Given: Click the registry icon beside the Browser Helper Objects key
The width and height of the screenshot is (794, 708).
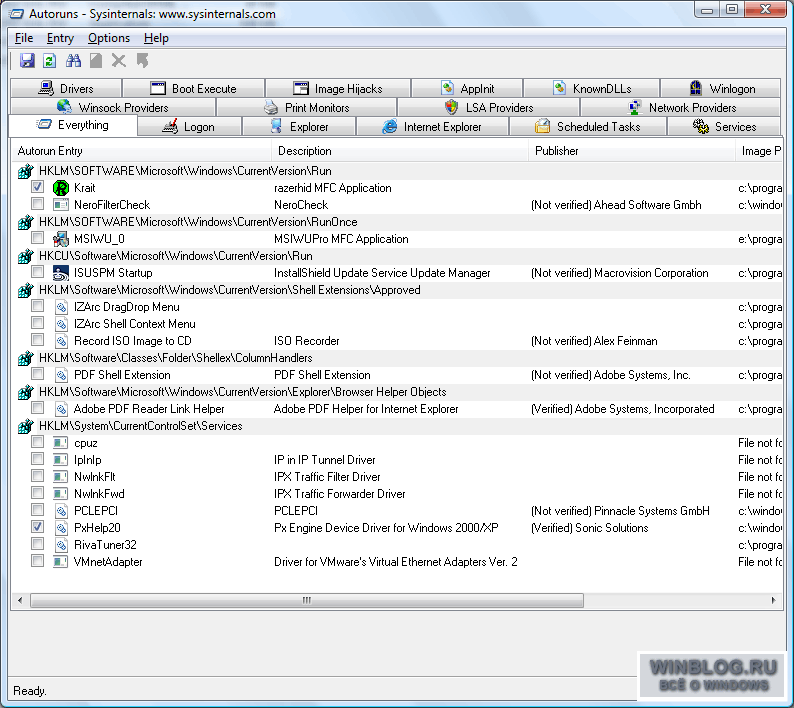Looking at the screenshot, I should [25, 392].
